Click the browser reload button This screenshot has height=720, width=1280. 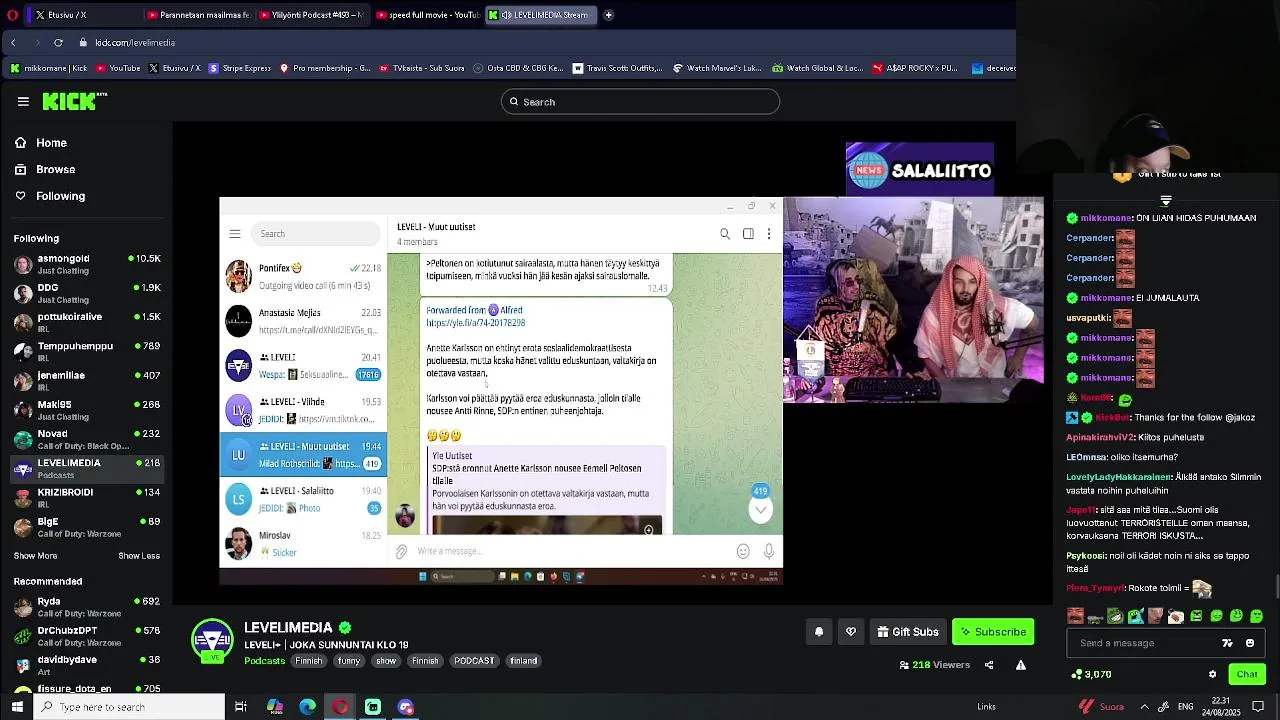pos(58,43)
